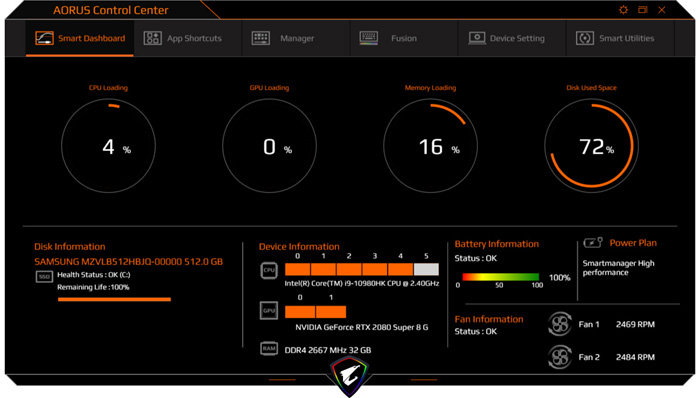Click the Fan Information heading
The height and width of the screenshot is (398, 700).
489,319
